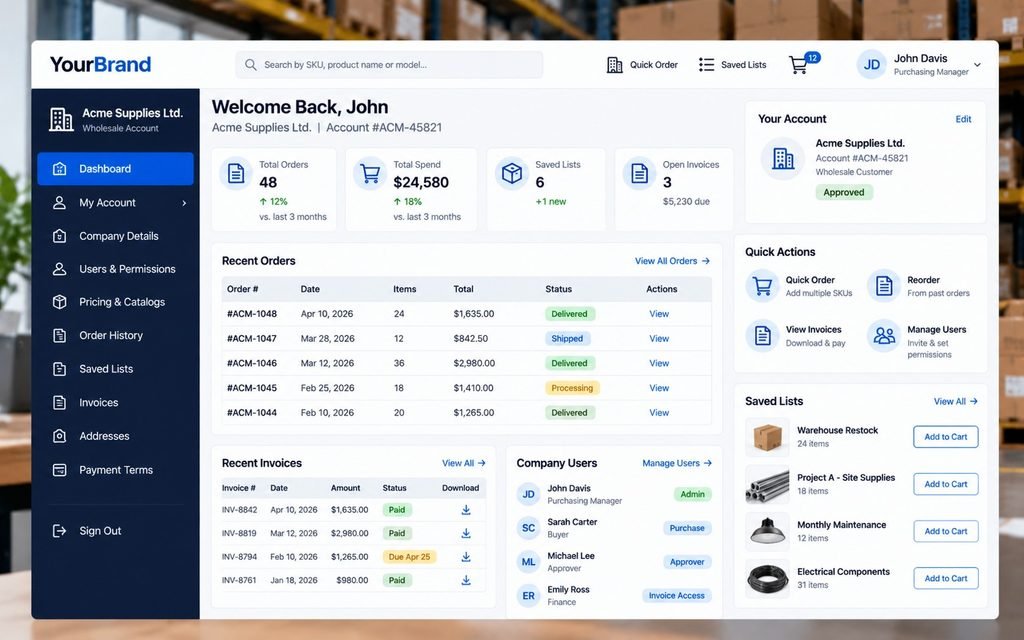Click Michael Lee's ML avatar
Image resolution: width=1024 pixels, height=640 pixels.
point(528,562)
